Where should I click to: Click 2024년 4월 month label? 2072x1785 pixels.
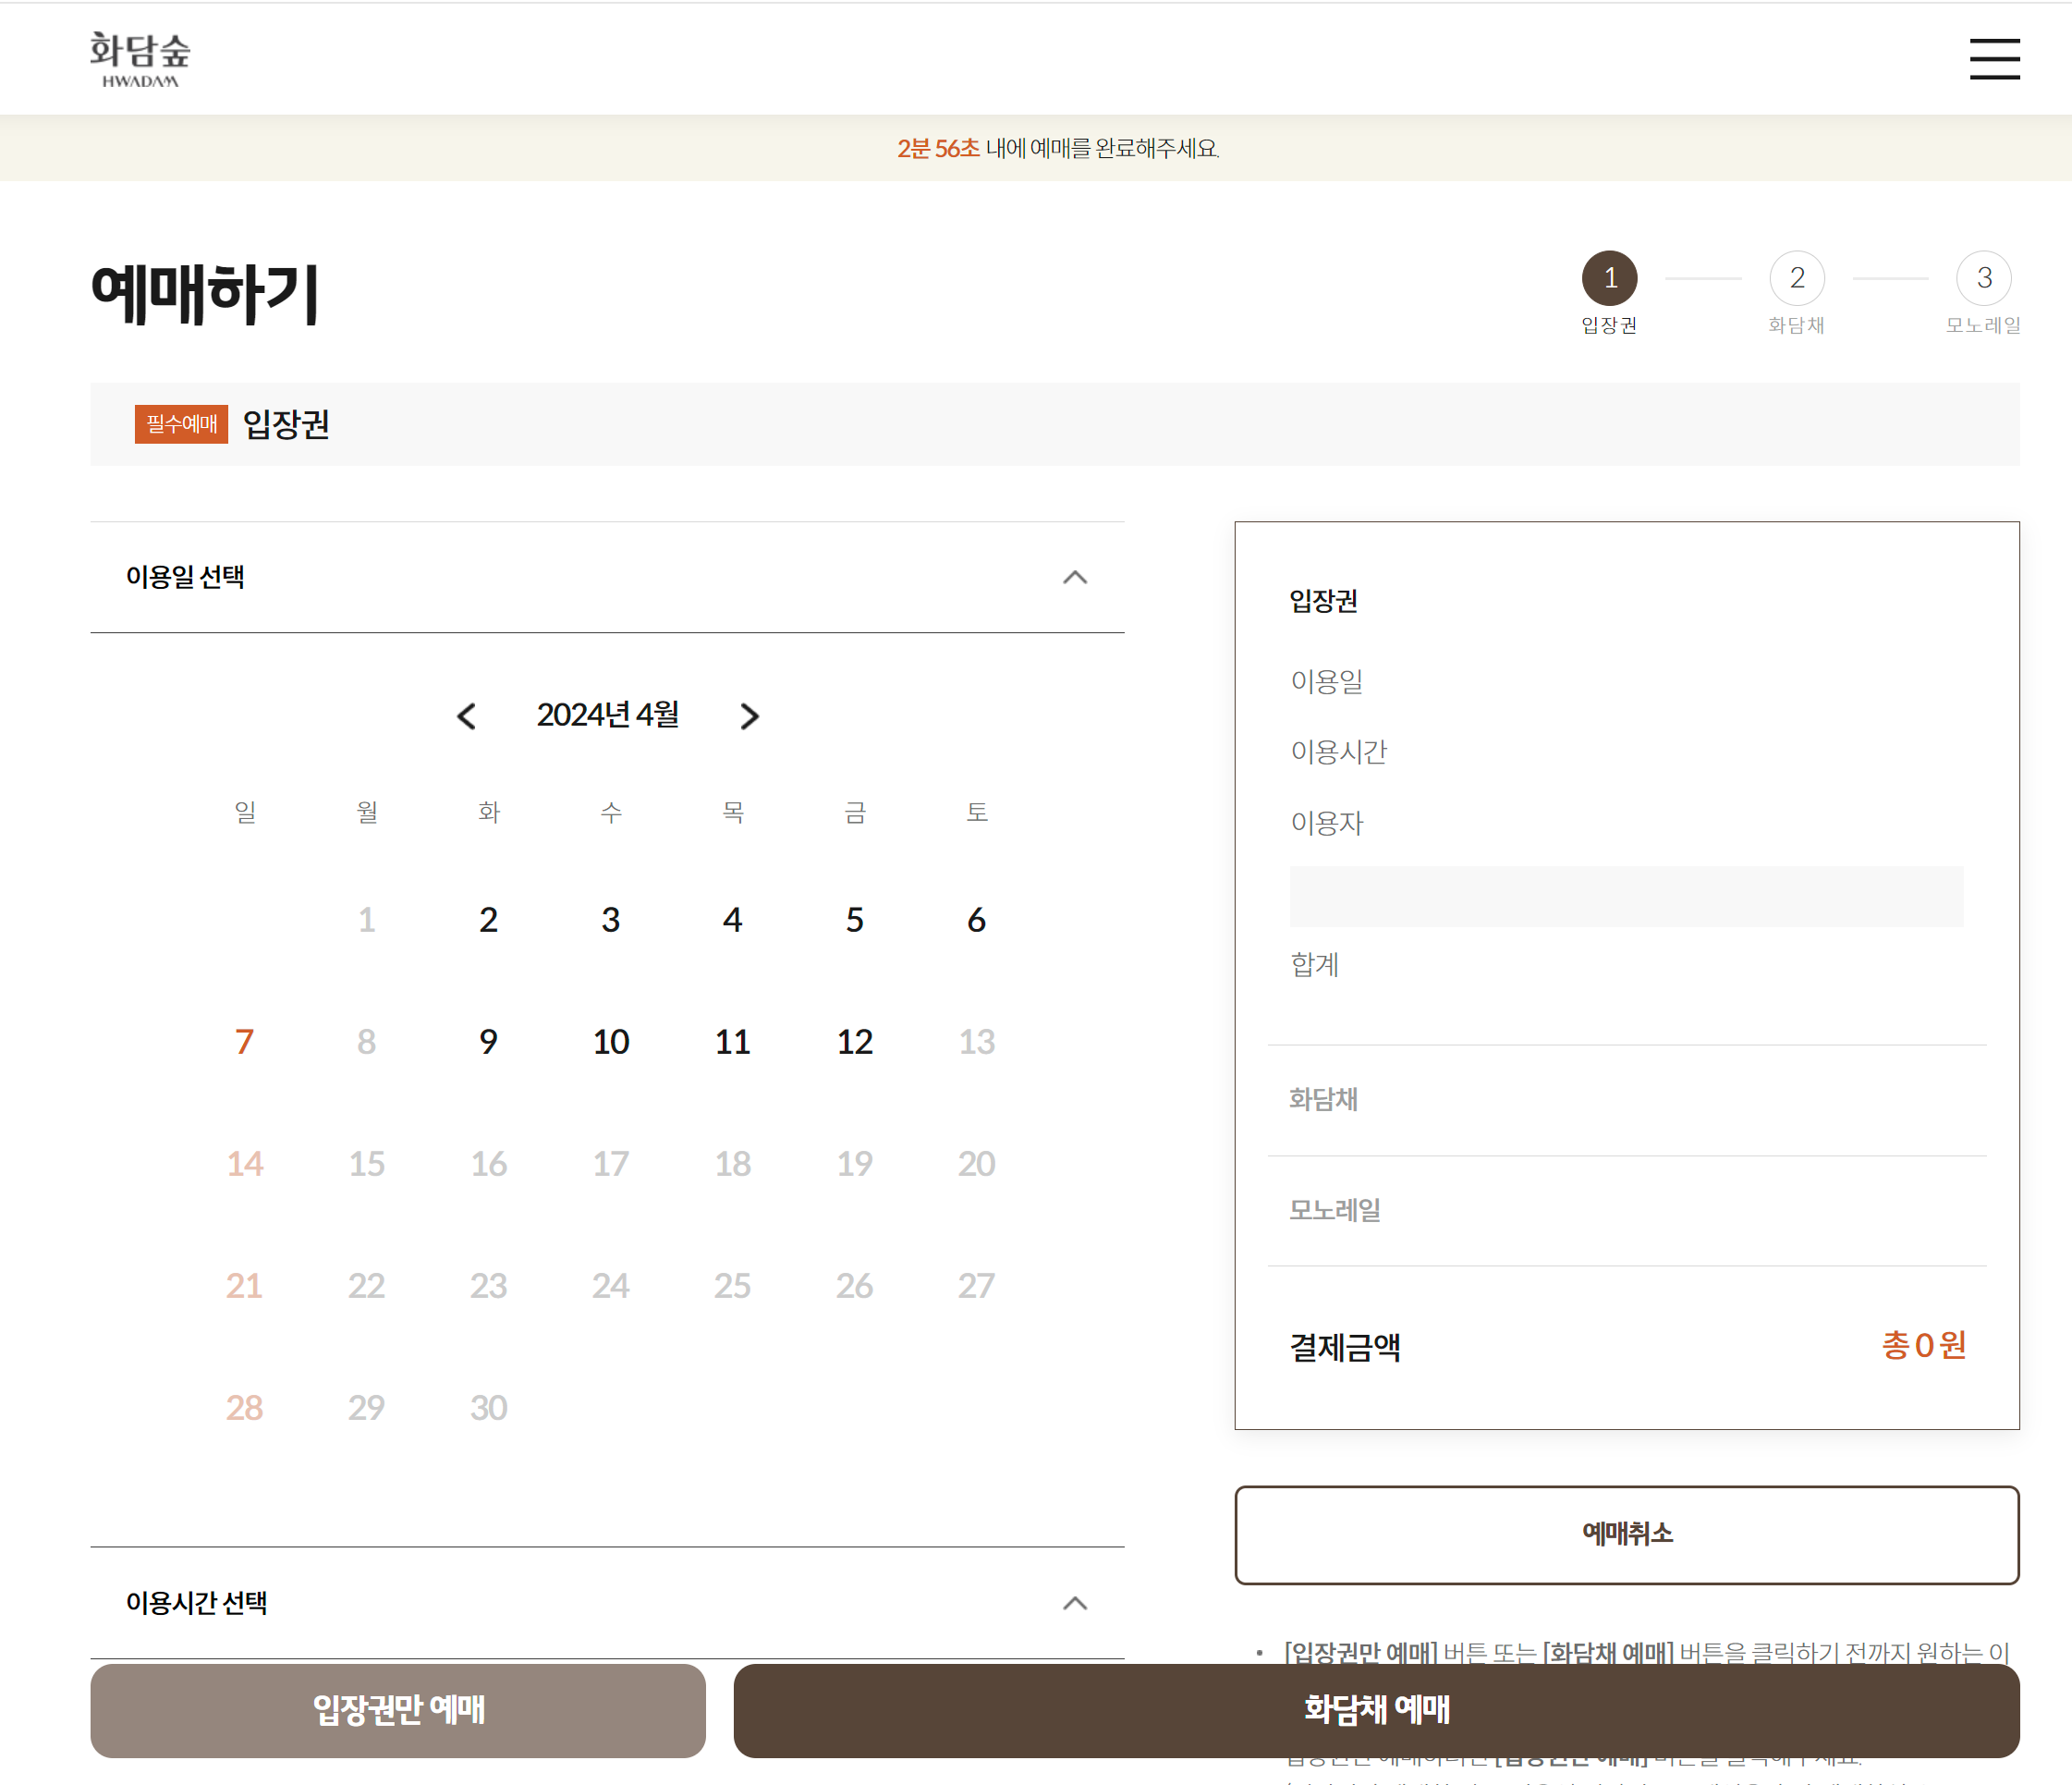pyautogui.click(x=607, y=715)
